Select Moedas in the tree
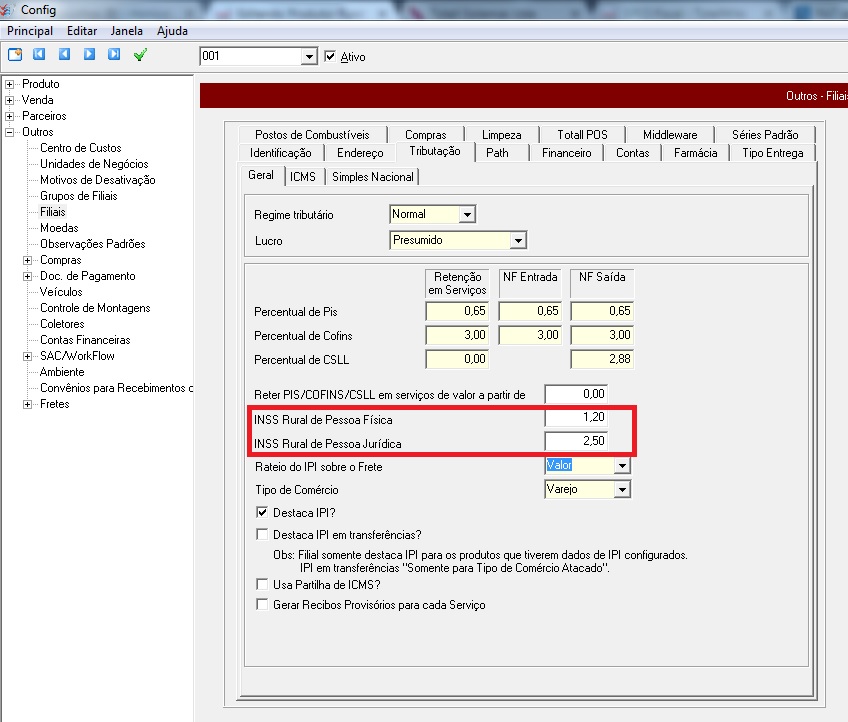The image size is (848, 722). coord(59,228)
